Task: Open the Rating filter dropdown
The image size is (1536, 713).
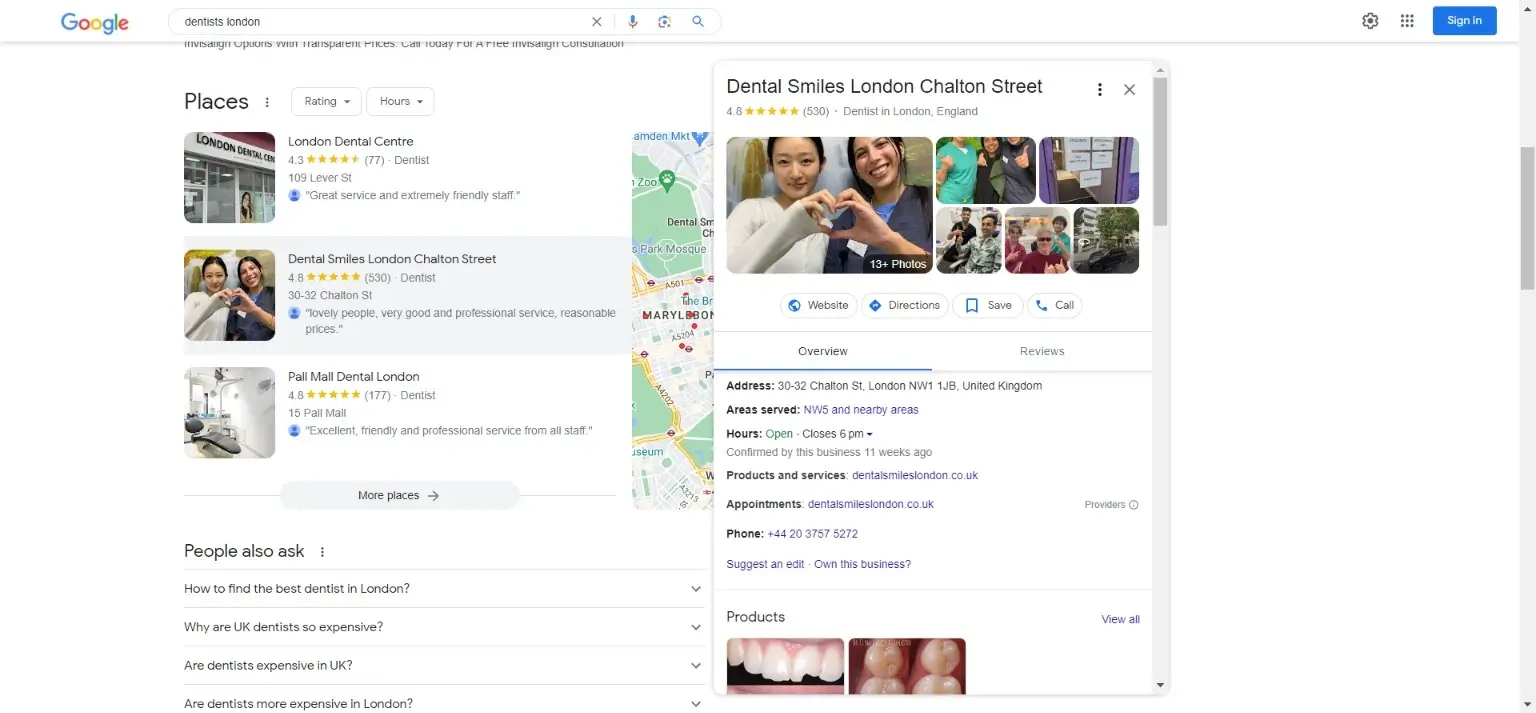Action: coord(326,102)
